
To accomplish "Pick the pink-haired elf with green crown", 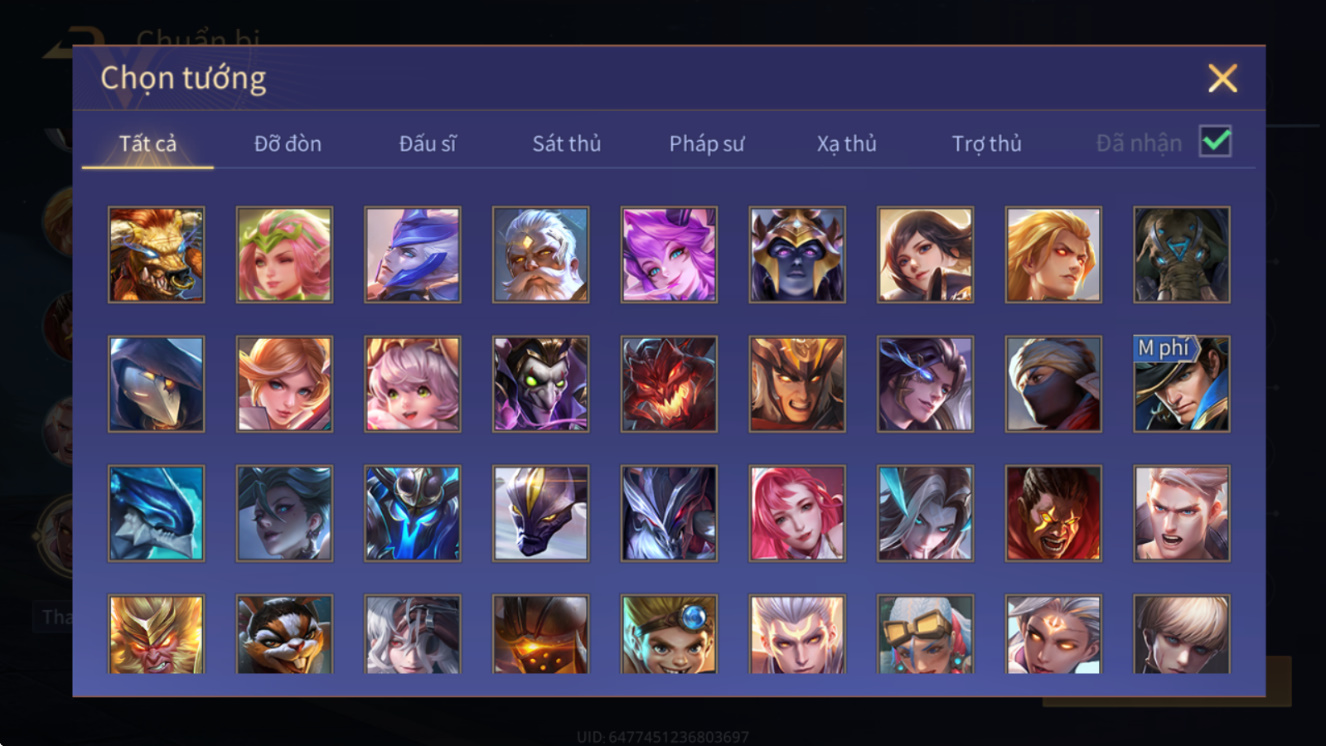I will (x=285, y=255).
